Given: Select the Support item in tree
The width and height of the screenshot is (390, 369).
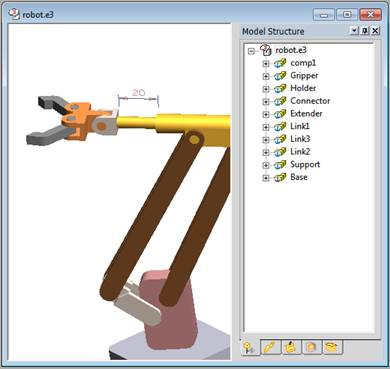Looking at the screenshot, I should 305,164.
